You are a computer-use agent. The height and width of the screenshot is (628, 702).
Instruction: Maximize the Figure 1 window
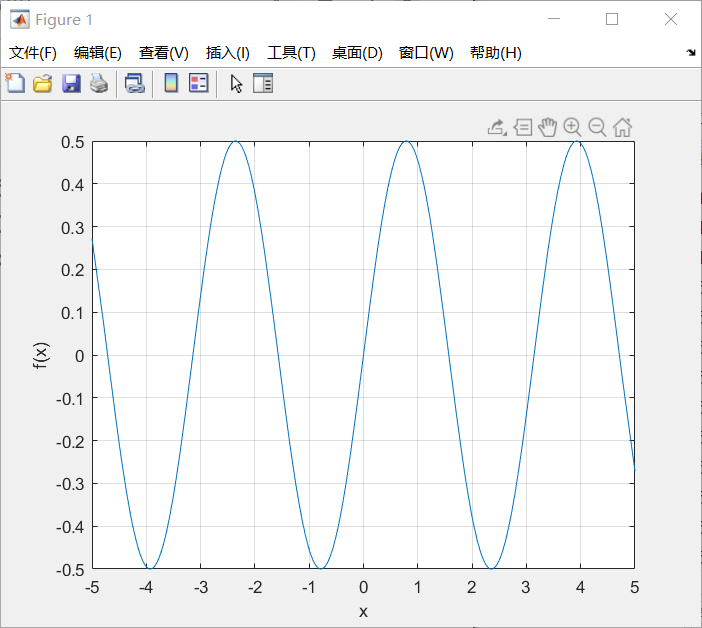[x=612, y=19]
